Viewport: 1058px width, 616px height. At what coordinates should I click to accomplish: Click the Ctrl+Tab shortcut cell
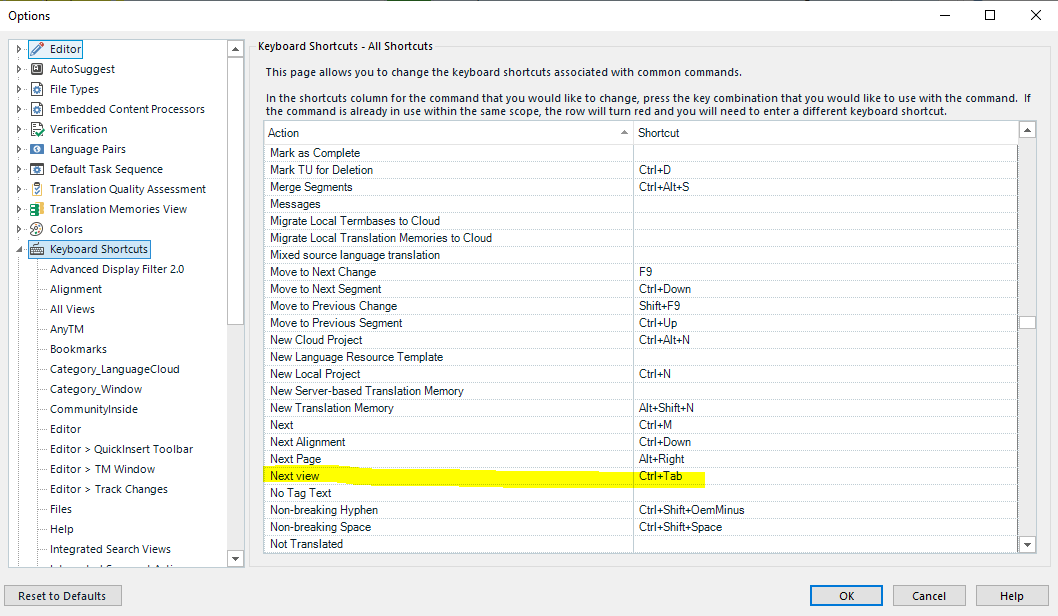[825, 476]
